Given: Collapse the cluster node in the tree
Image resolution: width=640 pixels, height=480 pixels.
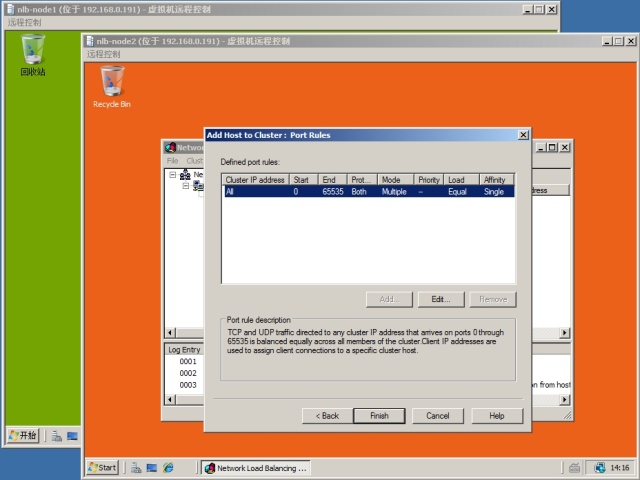Looking at the screenshot, I should pyautogui.click(x=186, y=186).
